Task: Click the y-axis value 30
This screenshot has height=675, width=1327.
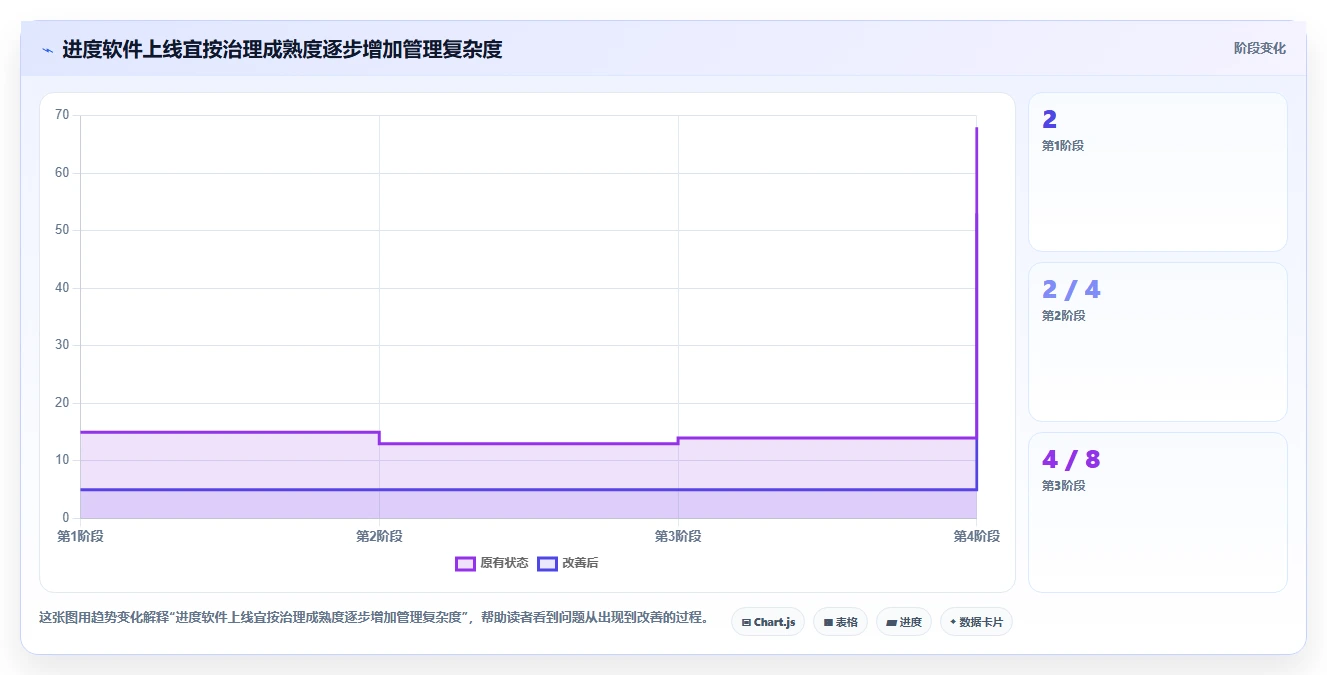Action: point(62,345)
